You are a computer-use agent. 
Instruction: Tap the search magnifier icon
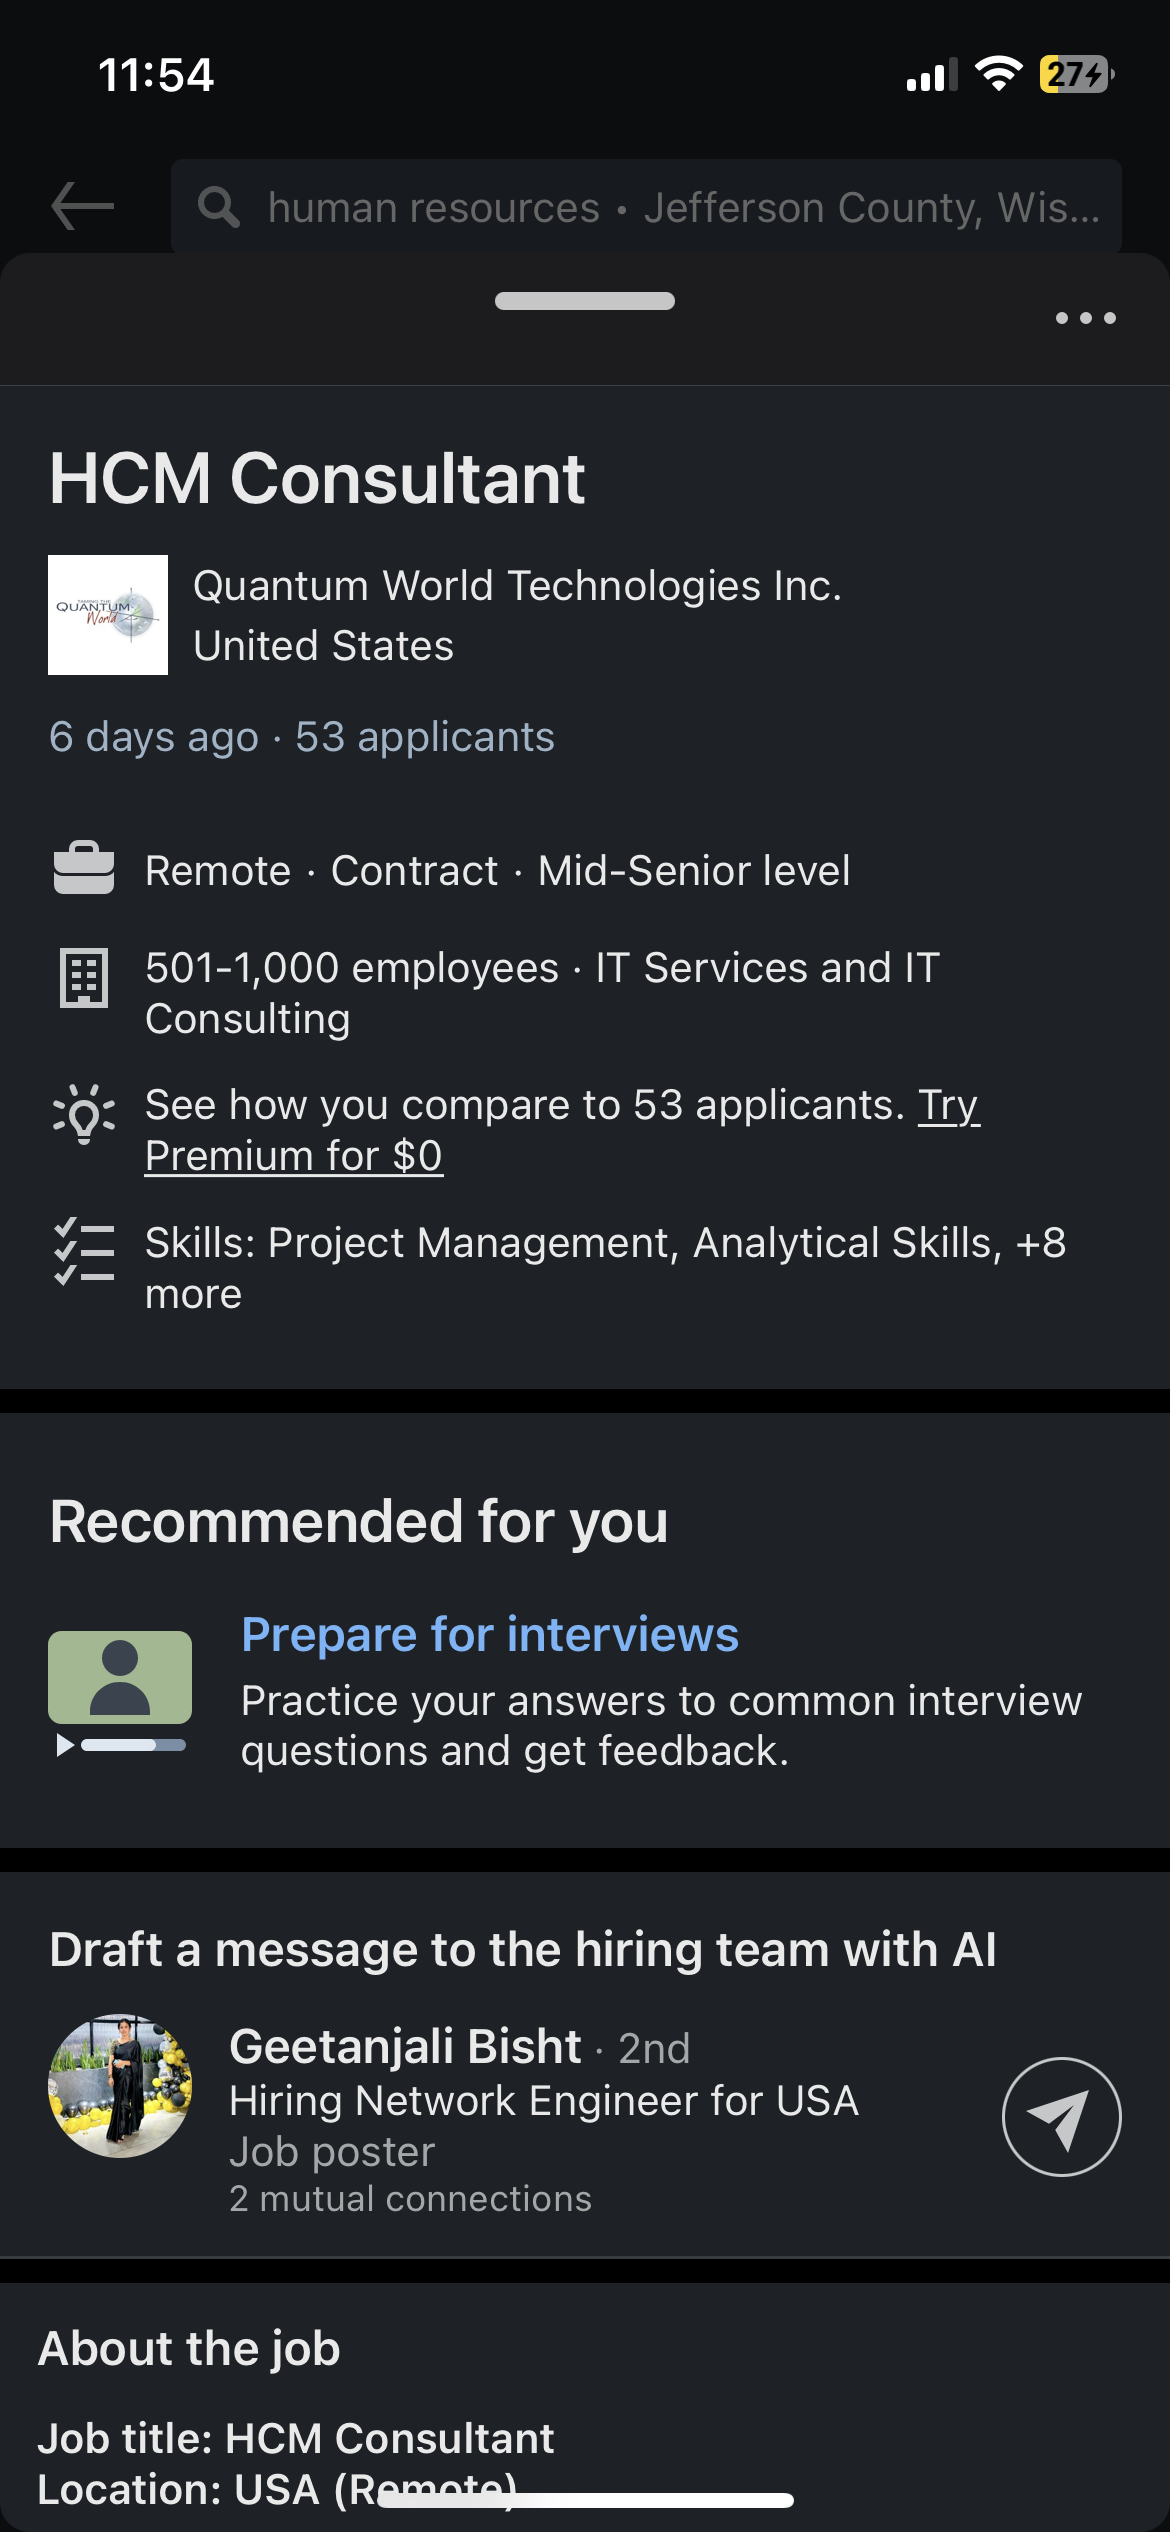[x=218, y=207]
